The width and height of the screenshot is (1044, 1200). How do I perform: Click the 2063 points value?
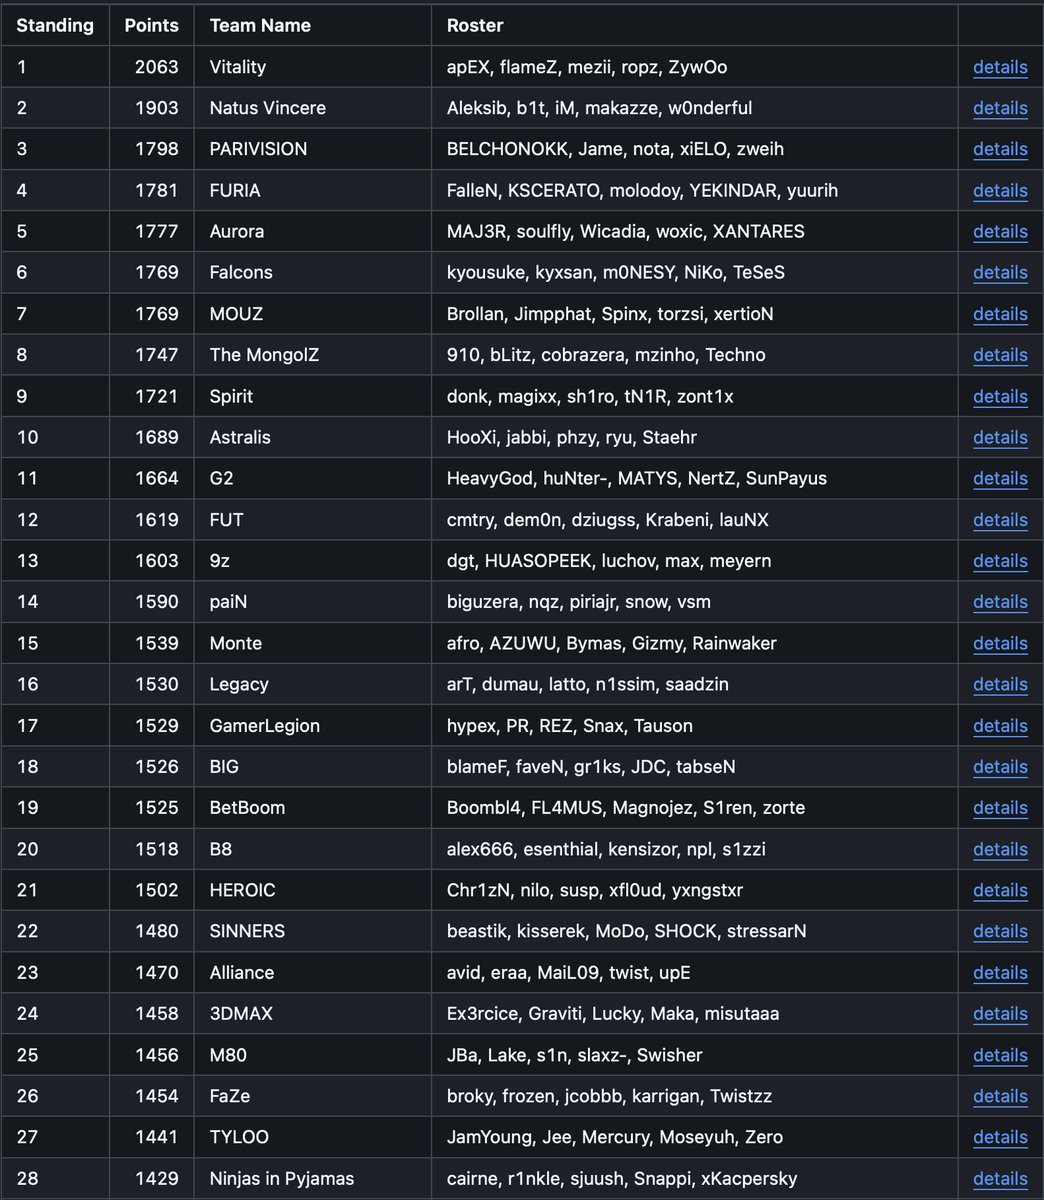click(x=157, y=67)
